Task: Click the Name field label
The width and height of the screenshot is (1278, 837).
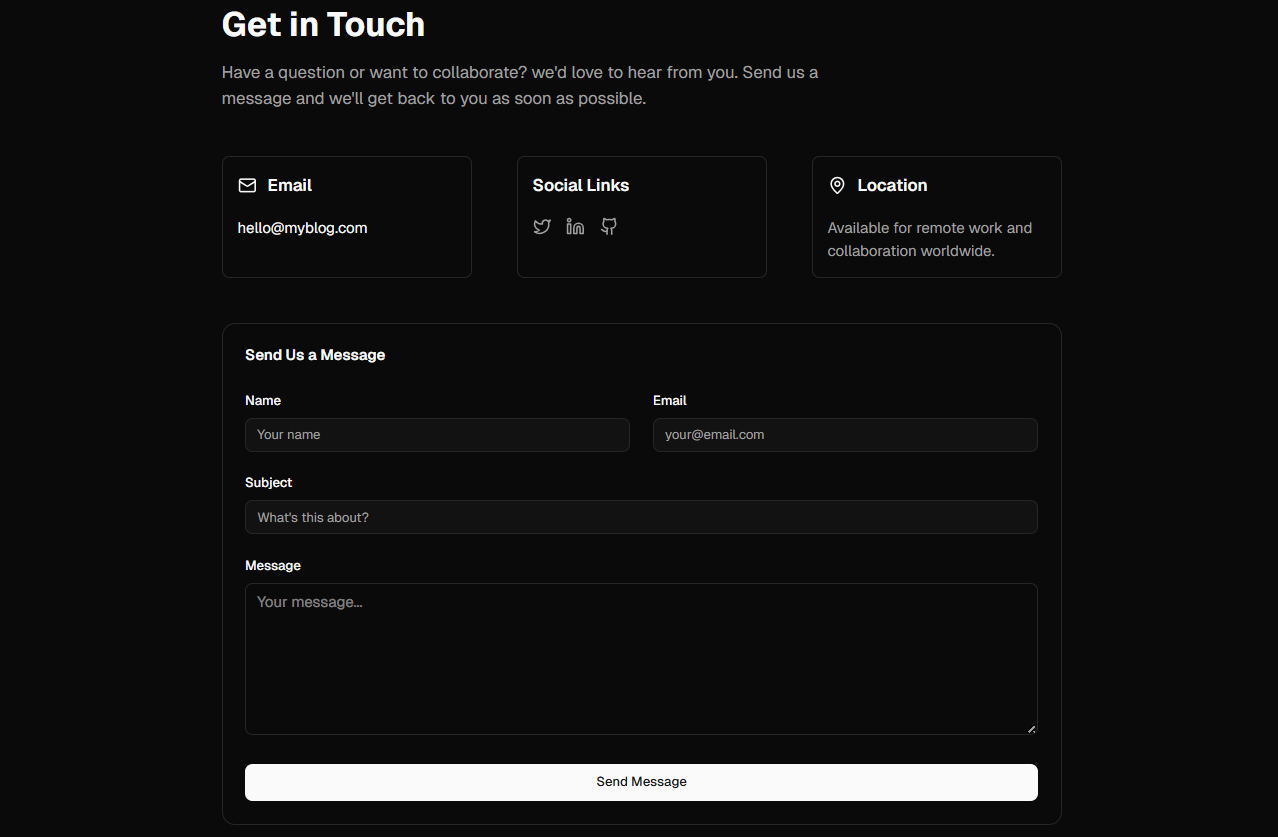Action: coord(263,400)
